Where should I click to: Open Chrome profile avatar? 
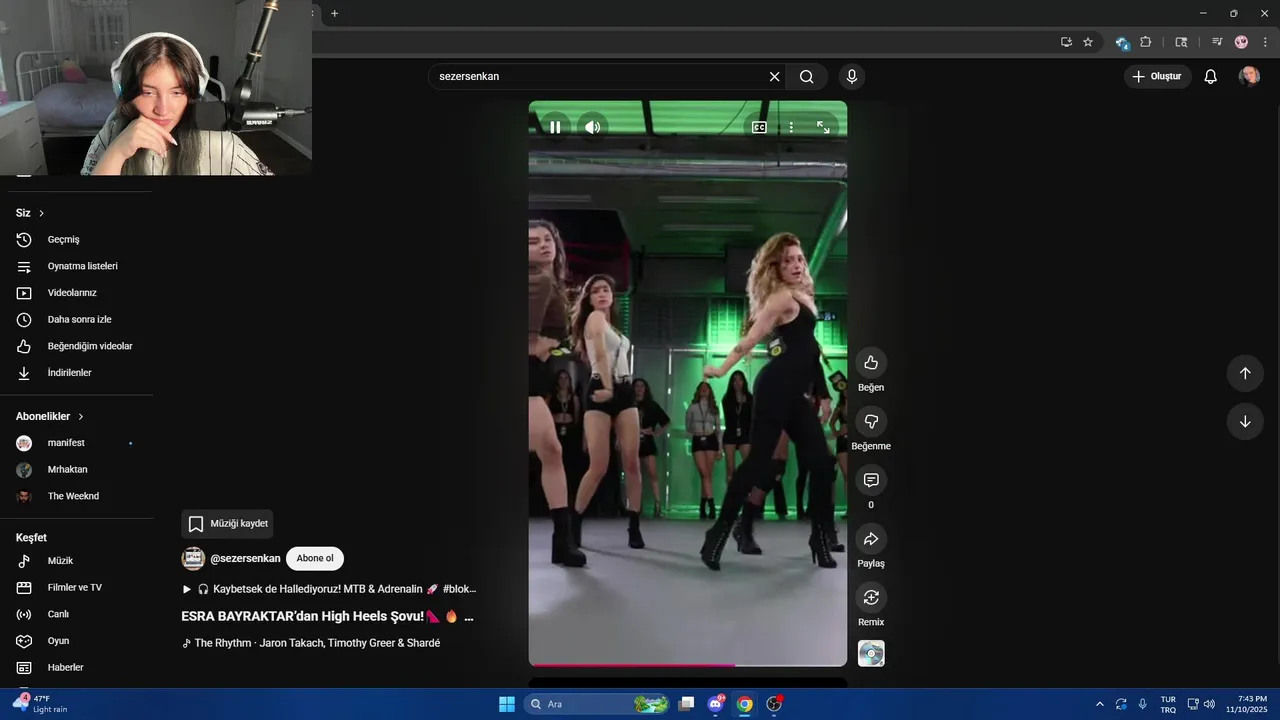(x=1241, y=42)
